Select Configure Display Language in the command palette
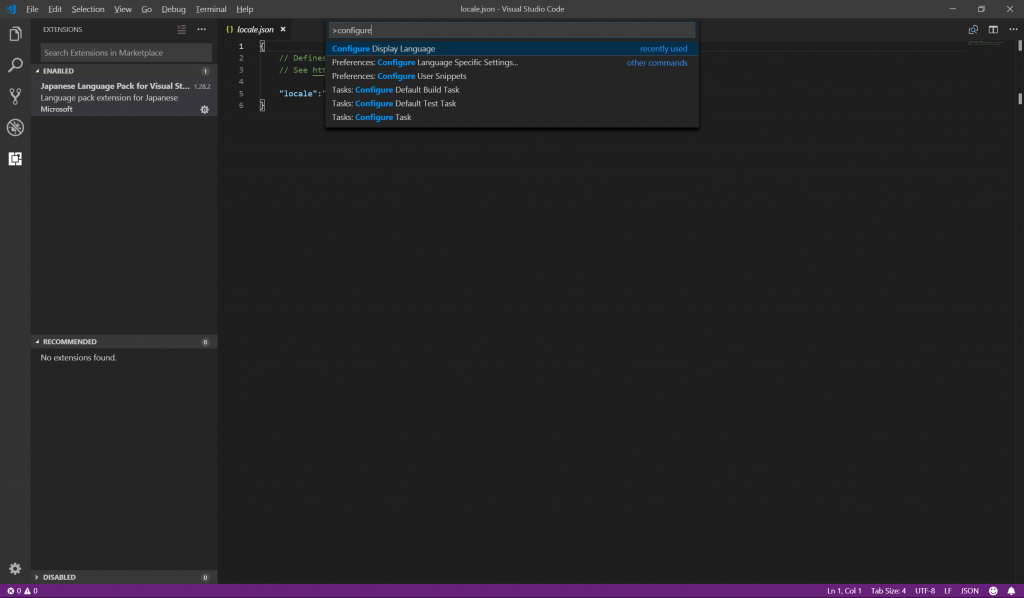This screenshot has height=598, width=1024. [420, 48]
